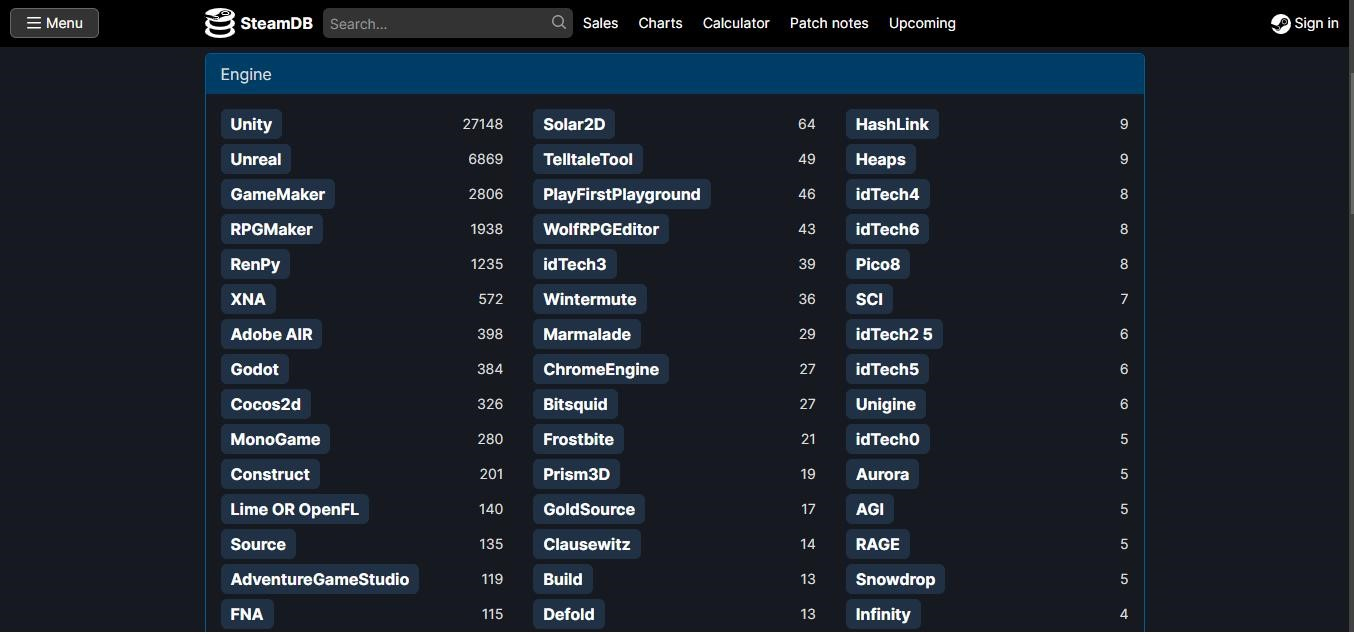Screen dimensions: 1354x634
Task: Select the Unigine engine tag
Action: click(886, 404)
